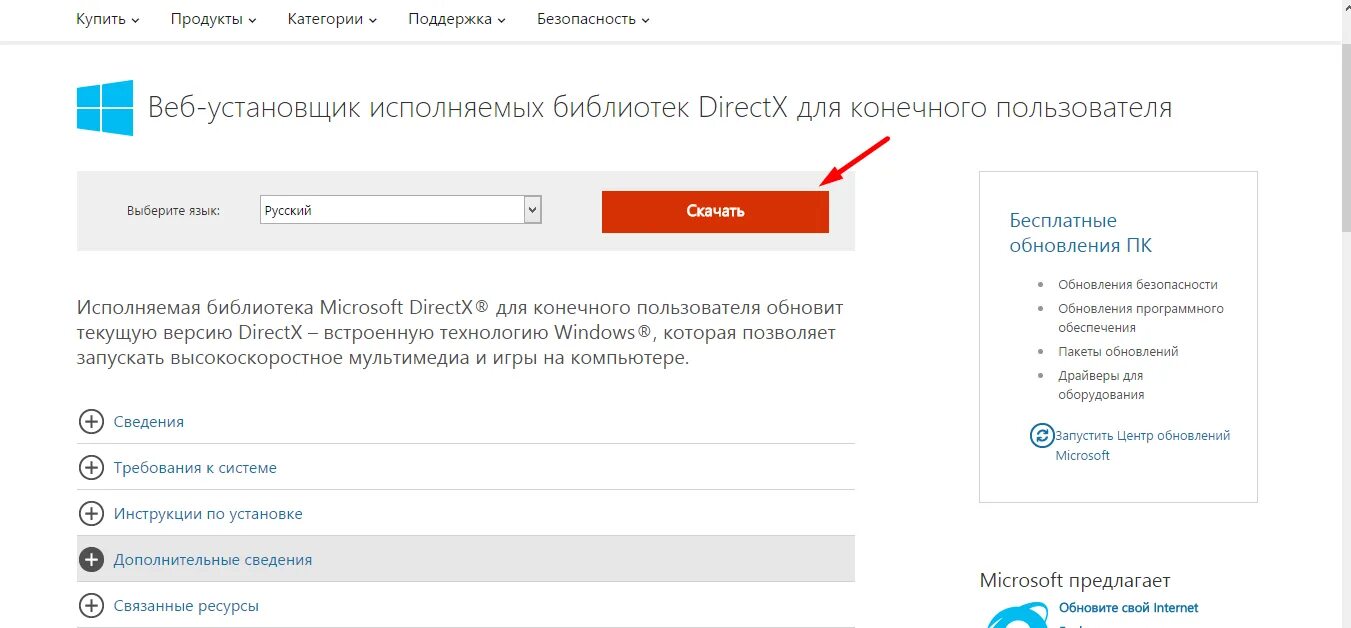1351x628 pixels.
Task: Open the Категории menu
Action: pyautogui.click(x=332, y=19)
